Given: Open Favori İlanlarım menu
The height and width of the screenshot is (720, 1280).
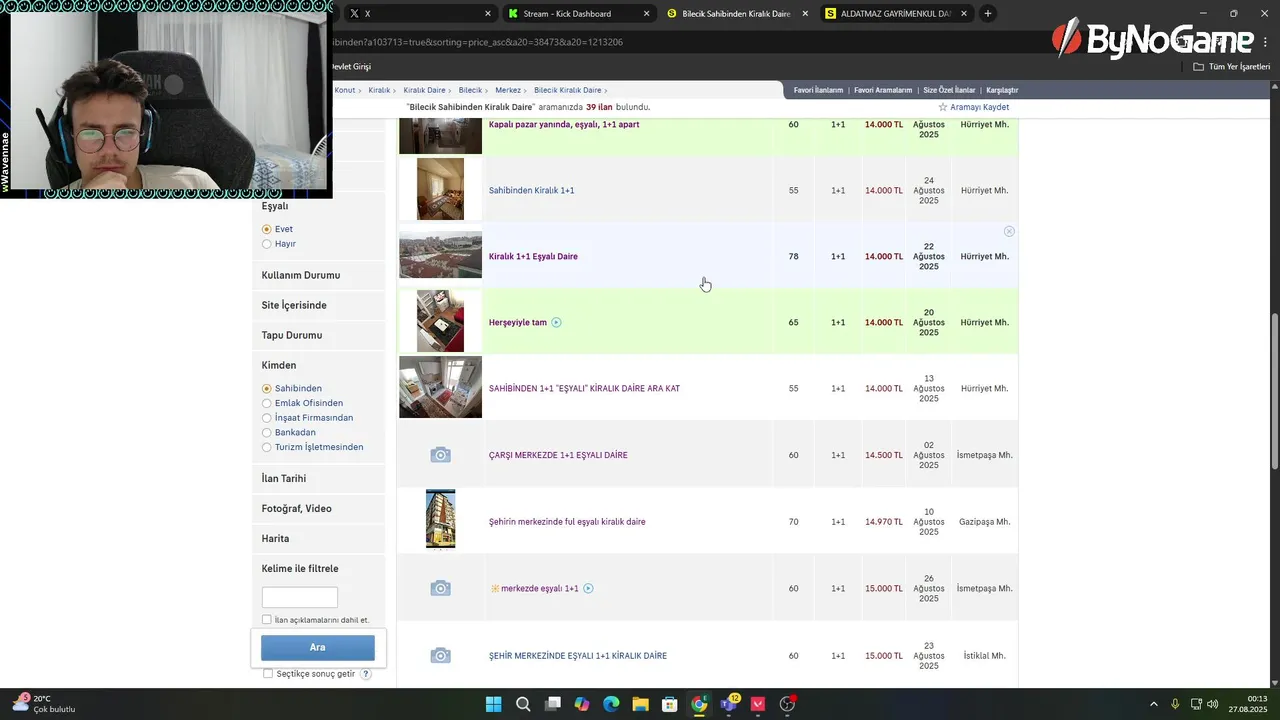Looking at the screenshot, I should (818, 90).
